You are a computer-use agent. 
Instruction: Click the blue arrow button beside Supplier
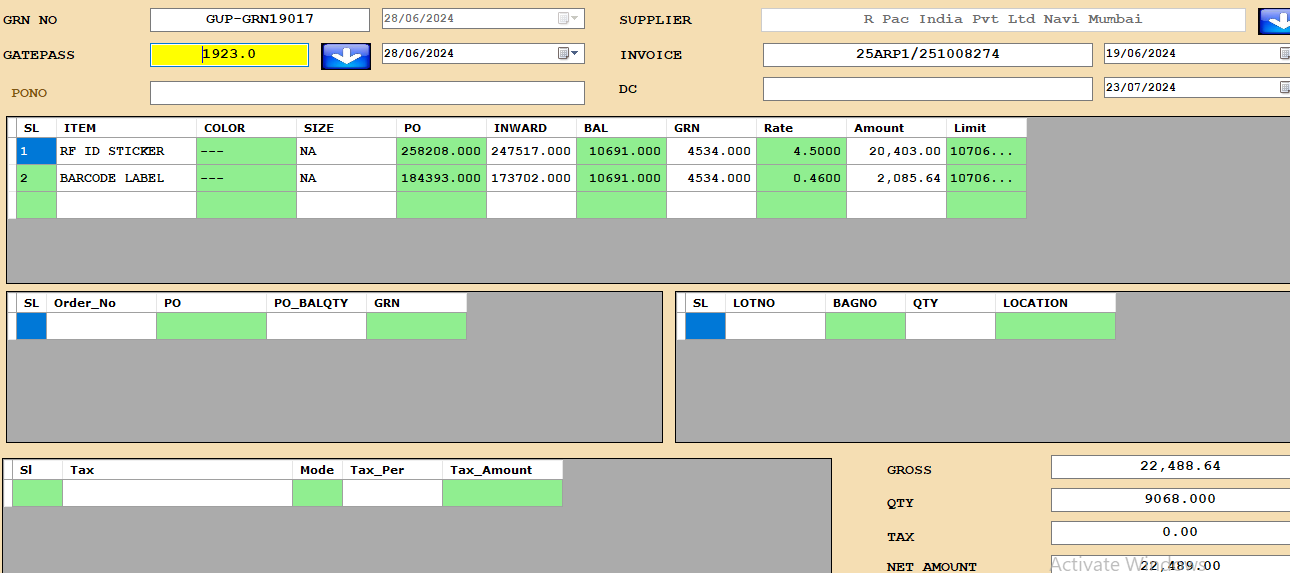coord(1273,21)
